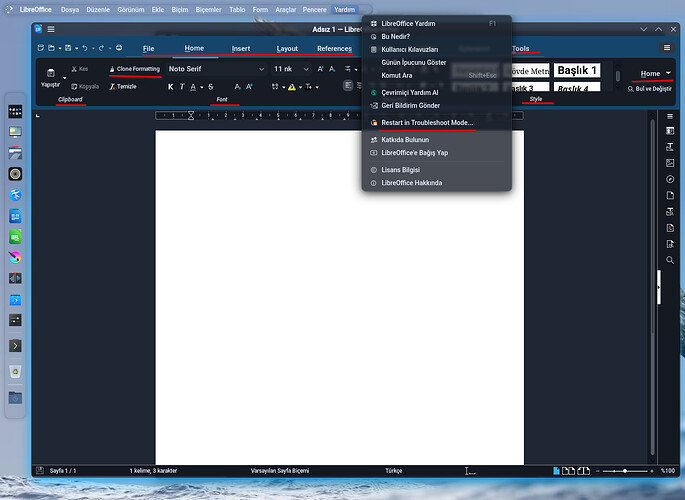Open sidebar settings hamburger icon
685x500 pixels.
click(670, 116)
